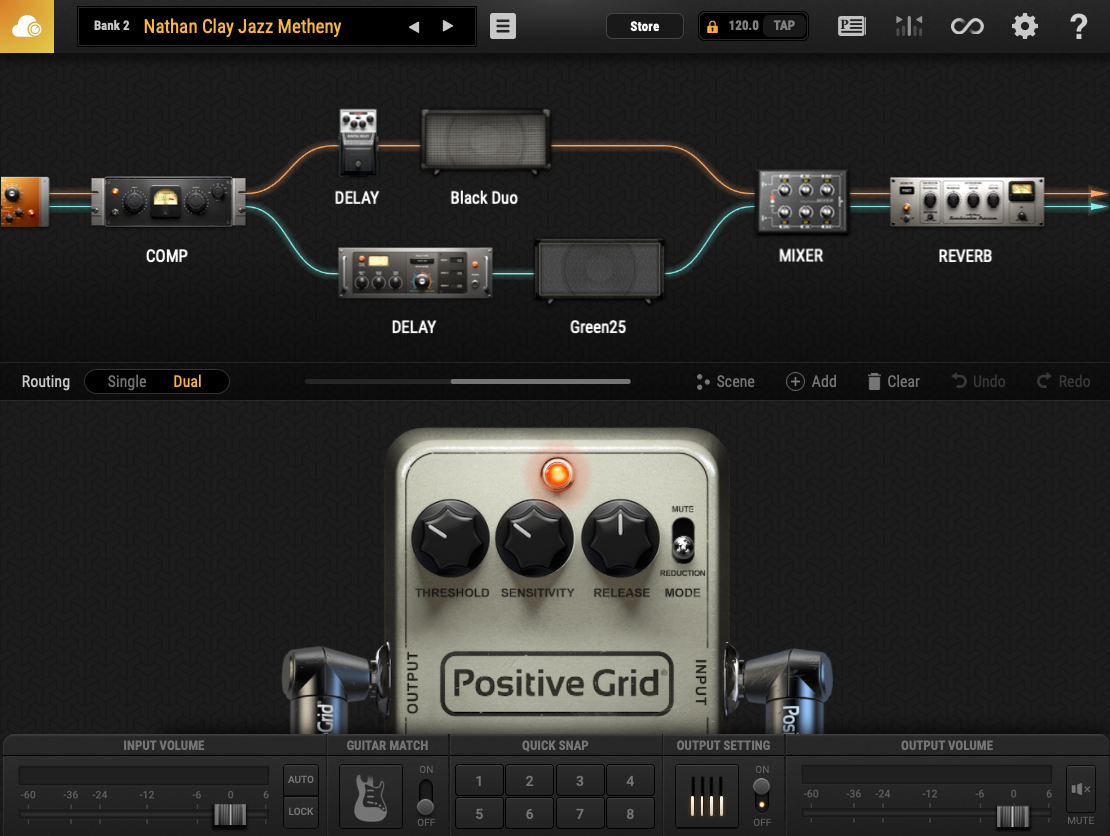Select the lower DELAY rack unit
The width and height of the screenshot is (1110, 836).
coord(415,273)
